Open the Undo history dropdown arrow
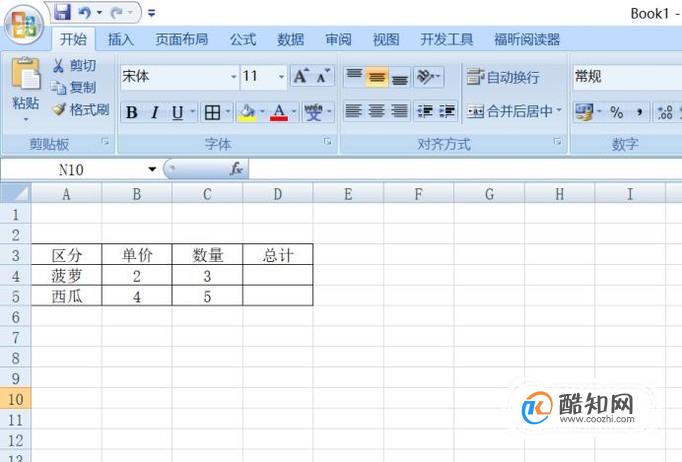This screenshot has width=682, height=462. pyautogui.click(x=99, y=13)
